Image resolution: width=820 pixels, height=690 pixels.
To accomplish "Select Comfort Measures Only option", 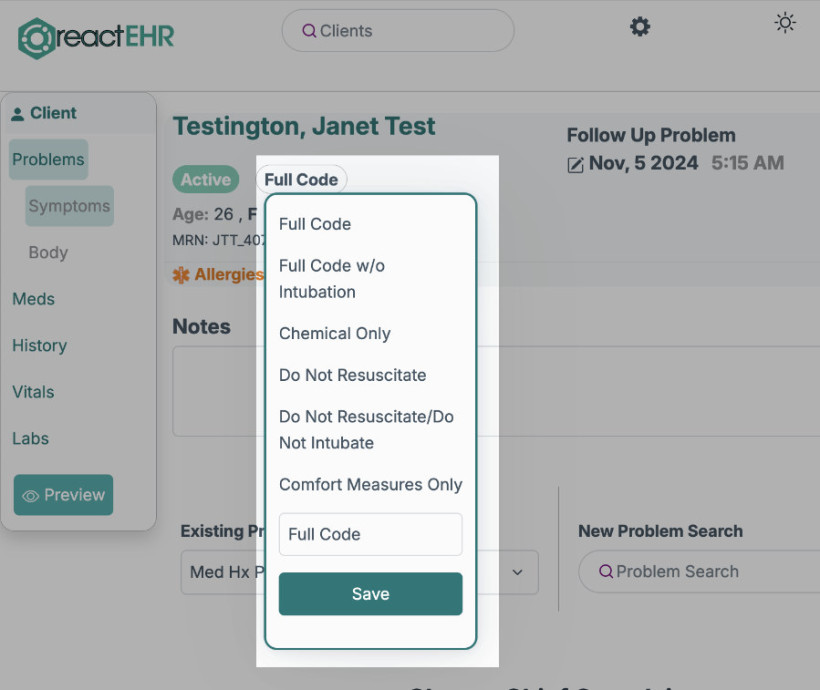I will 370,484.
